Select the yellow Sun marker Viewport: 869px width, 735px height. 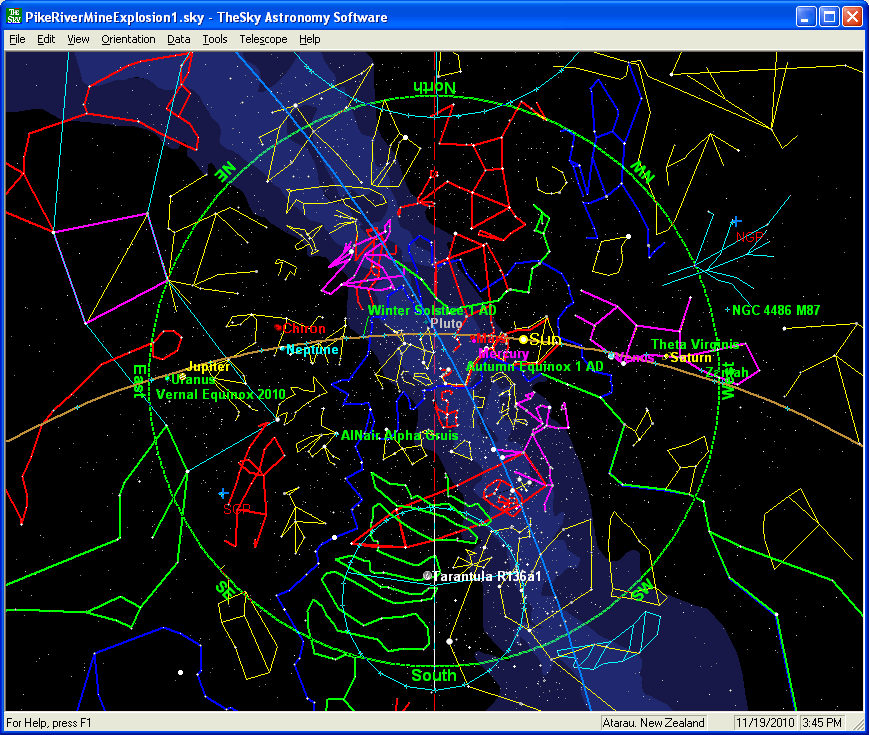[x=523, y=340]
